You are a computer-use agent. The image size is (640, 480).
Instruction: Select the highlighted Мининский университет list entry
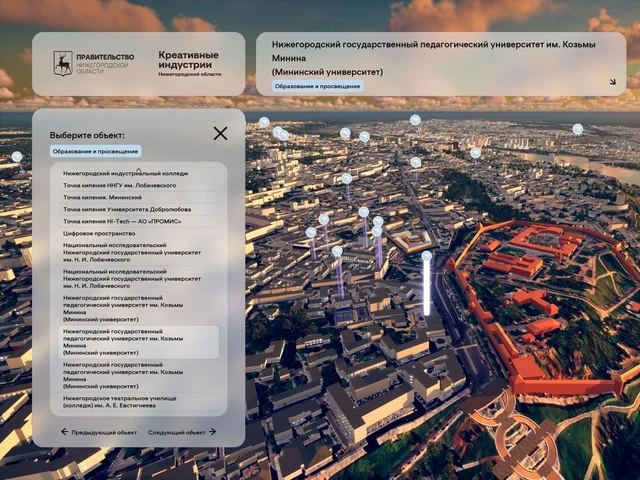pyautogui.click(x=138, y=342)
